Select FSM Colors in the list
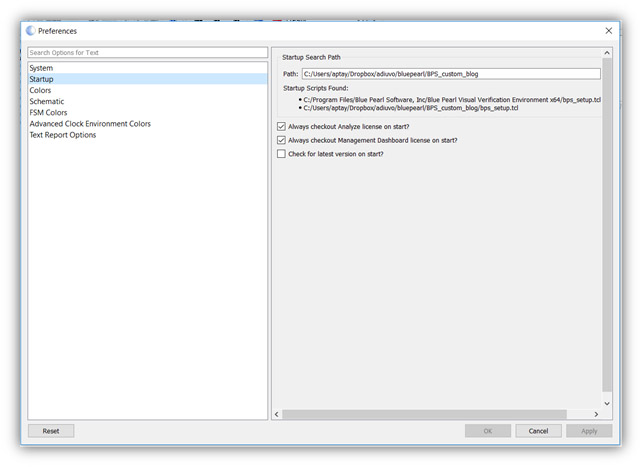Screen dimensions: 642x467 49,113
